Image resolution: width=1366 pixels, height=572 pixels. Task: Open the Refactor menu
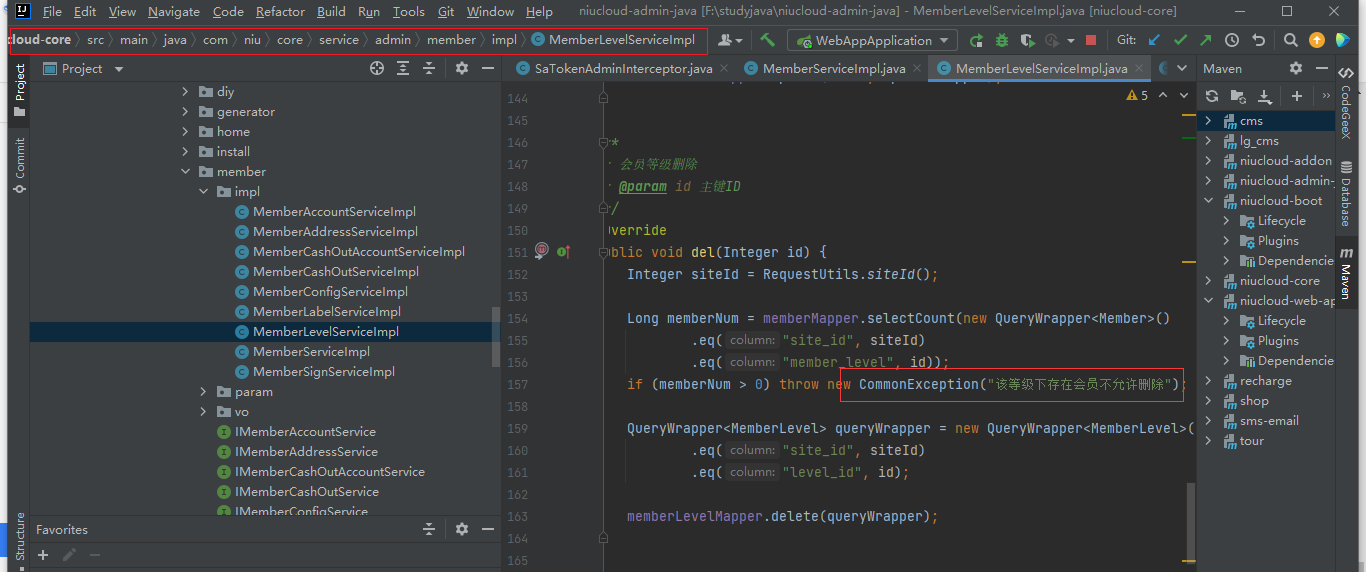pos(280,12)
